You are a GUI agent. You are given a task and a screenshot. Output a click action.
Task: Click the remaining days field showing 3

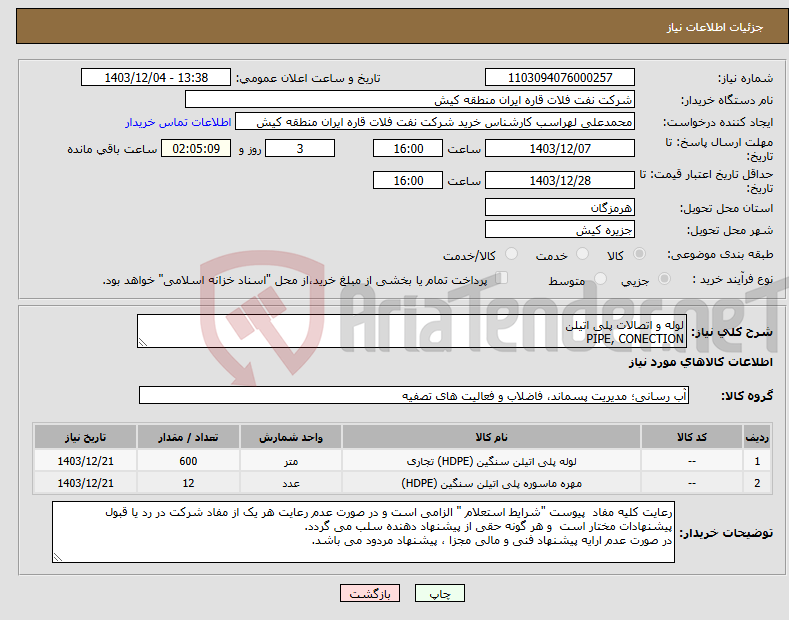pyautogui.click(x=300, y=148)
